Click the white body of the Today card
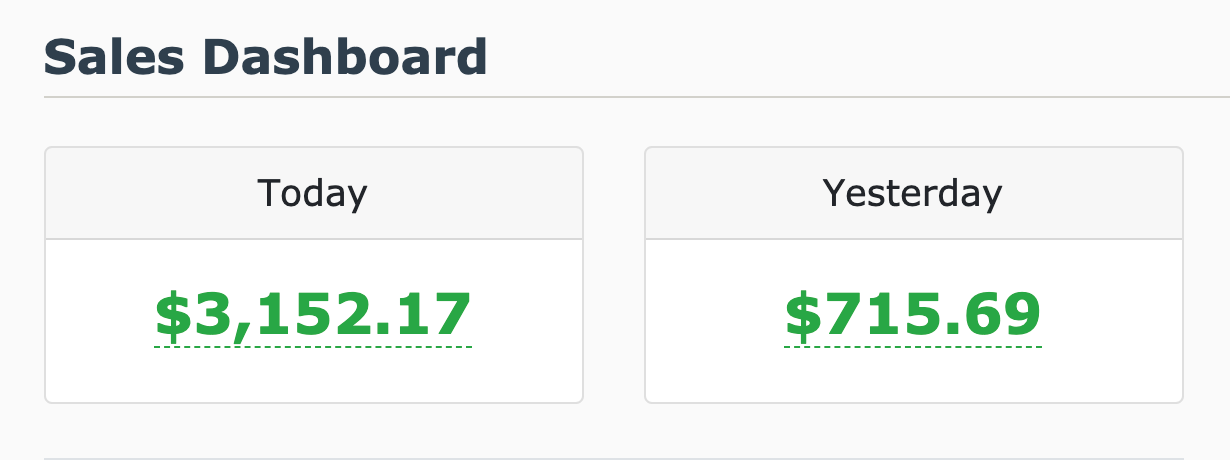1230x460 pixels. pyautogui.click(x=313, y=375)
